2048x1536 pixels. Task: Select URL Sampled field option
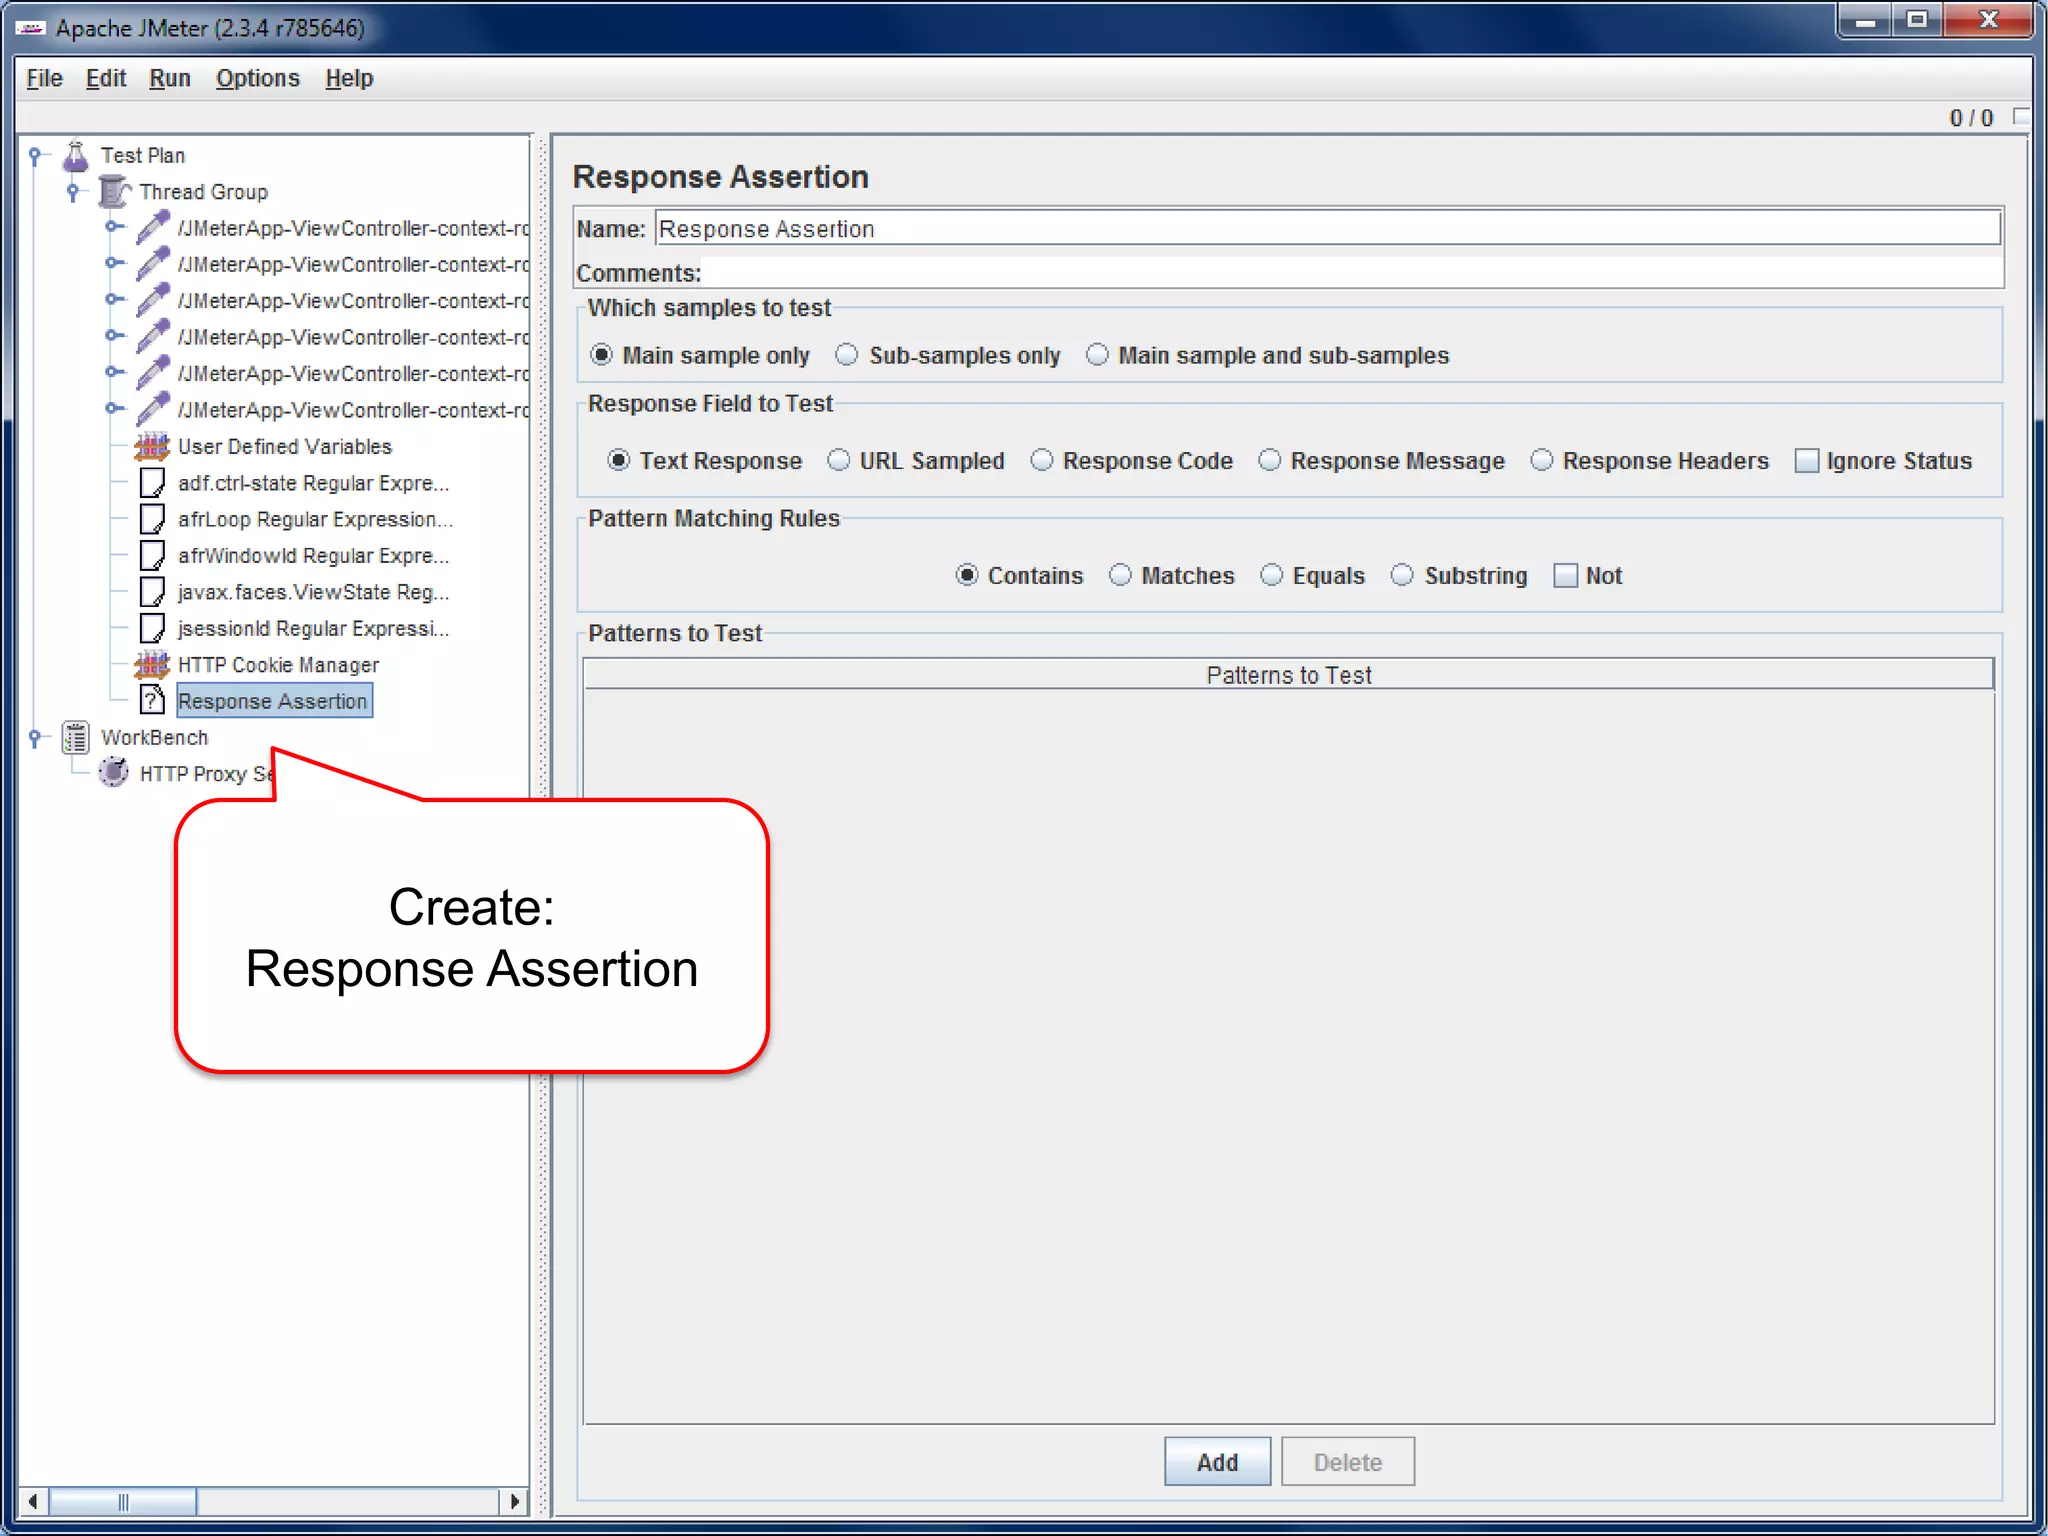pyautogui.click(x=839, y=460)
